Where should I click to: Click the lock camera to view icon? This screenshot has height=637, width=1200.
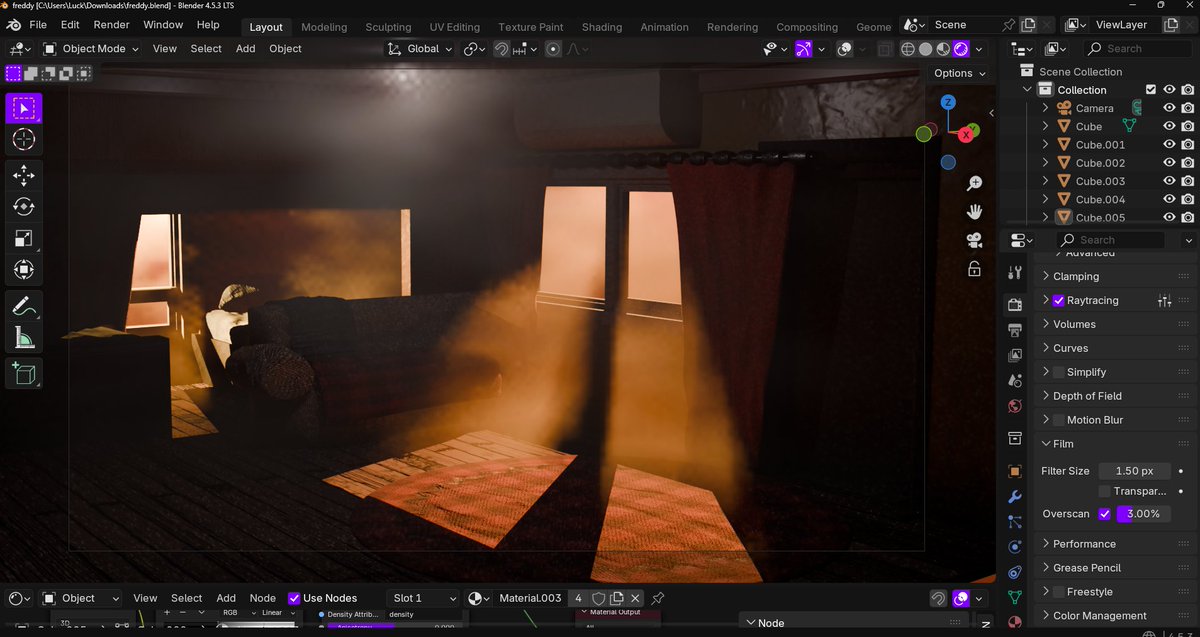(x=974, y=268)
